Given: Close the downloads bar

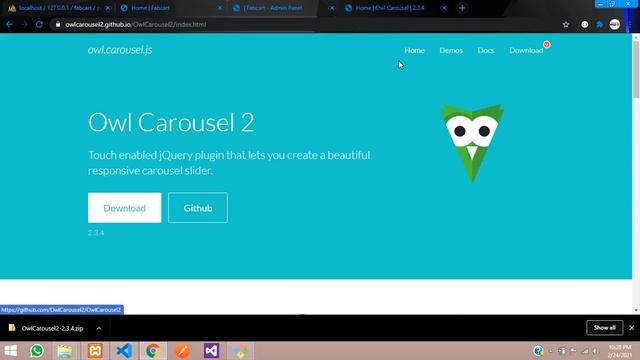Looking at the screenshot, I should point(631,328).
